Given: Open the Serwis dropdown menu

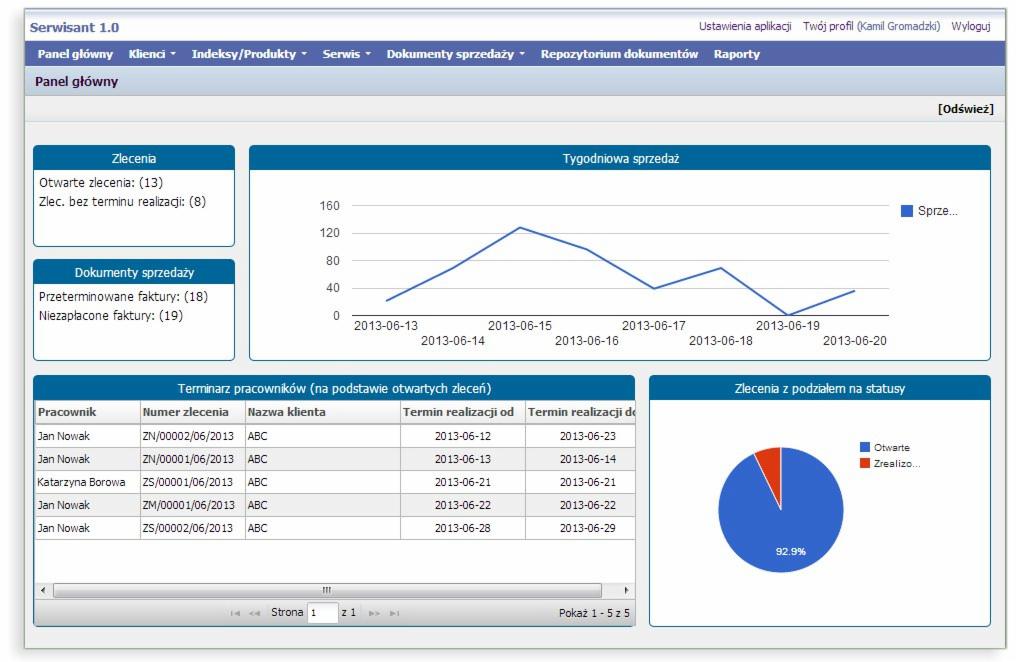Looking at the screenshot, I should [346, 54].
